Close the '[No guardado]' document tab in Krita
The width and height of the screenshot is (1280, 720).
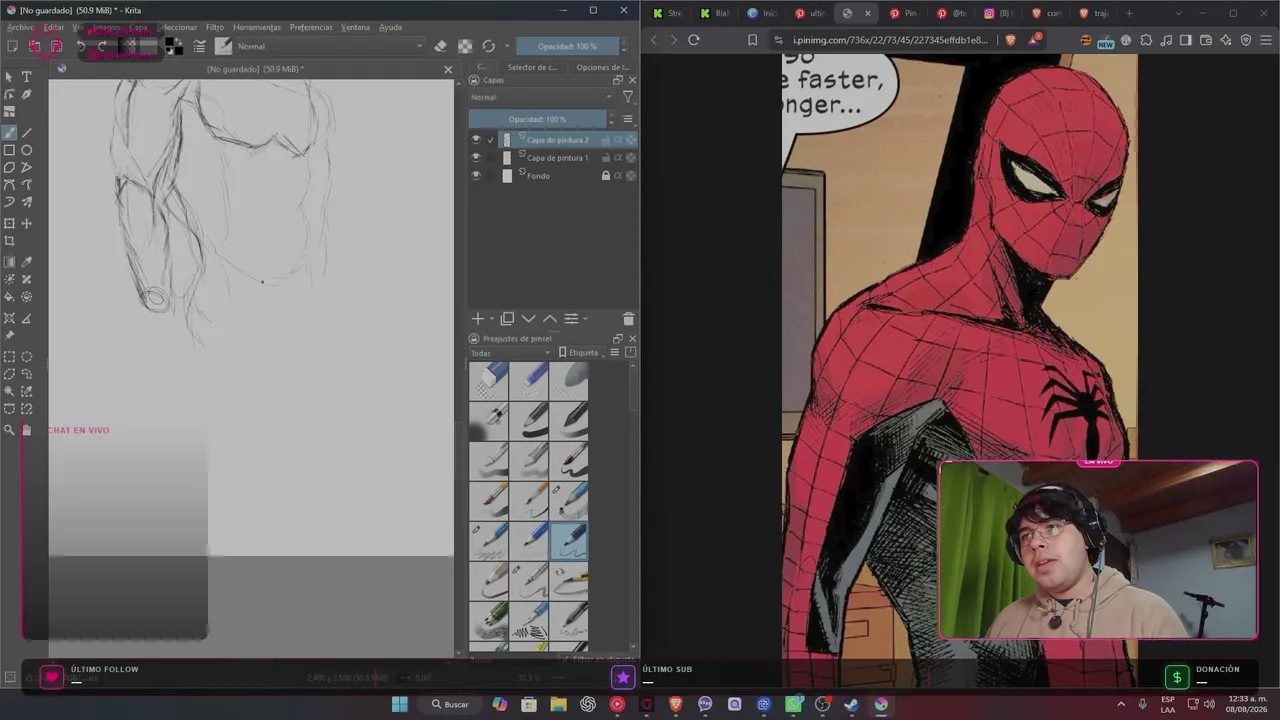[448, 69]
